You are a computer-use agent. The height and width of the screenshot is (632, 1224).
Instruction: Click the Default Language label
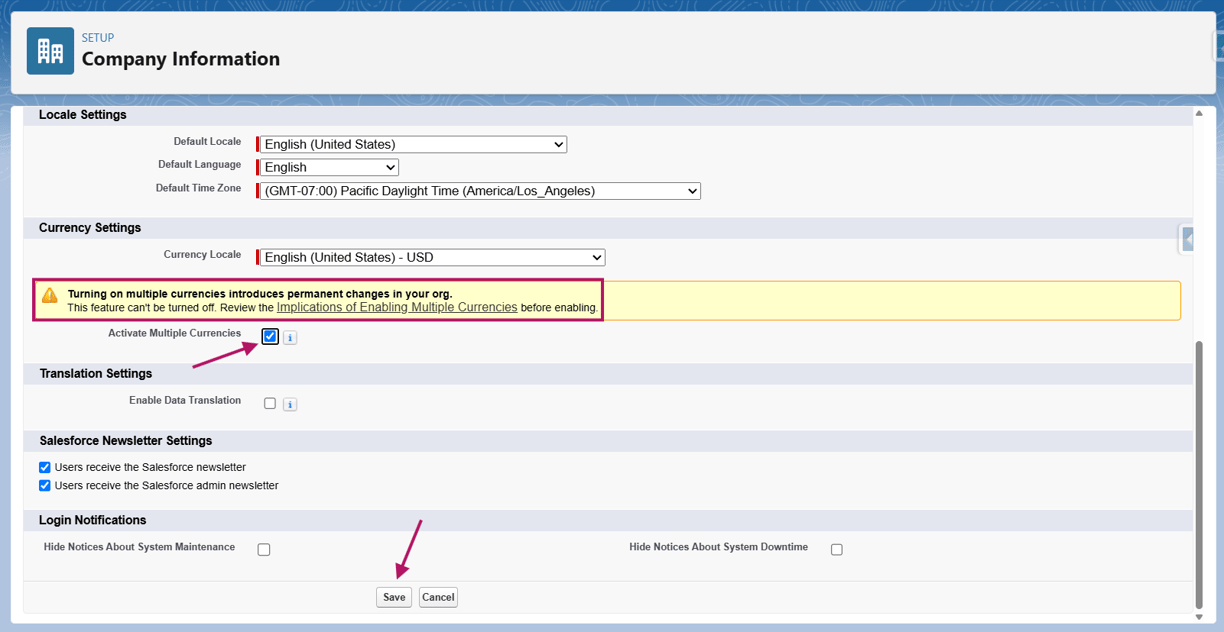click(x=199, y=164)
